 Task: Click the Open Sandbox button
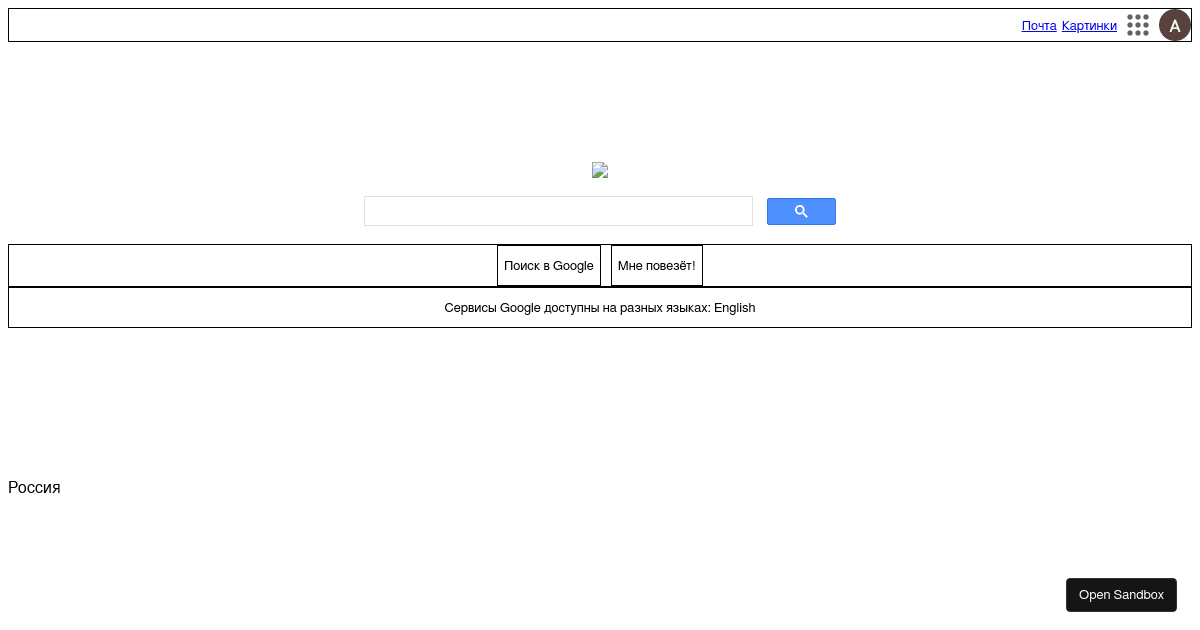point(1121,595)
